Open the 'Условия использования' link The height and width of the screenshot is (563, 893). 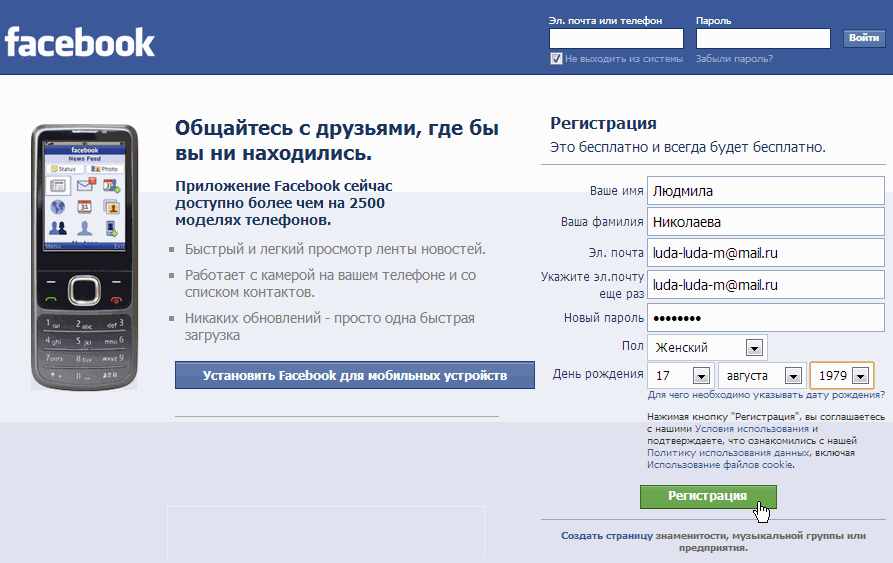tap(752, 429)
